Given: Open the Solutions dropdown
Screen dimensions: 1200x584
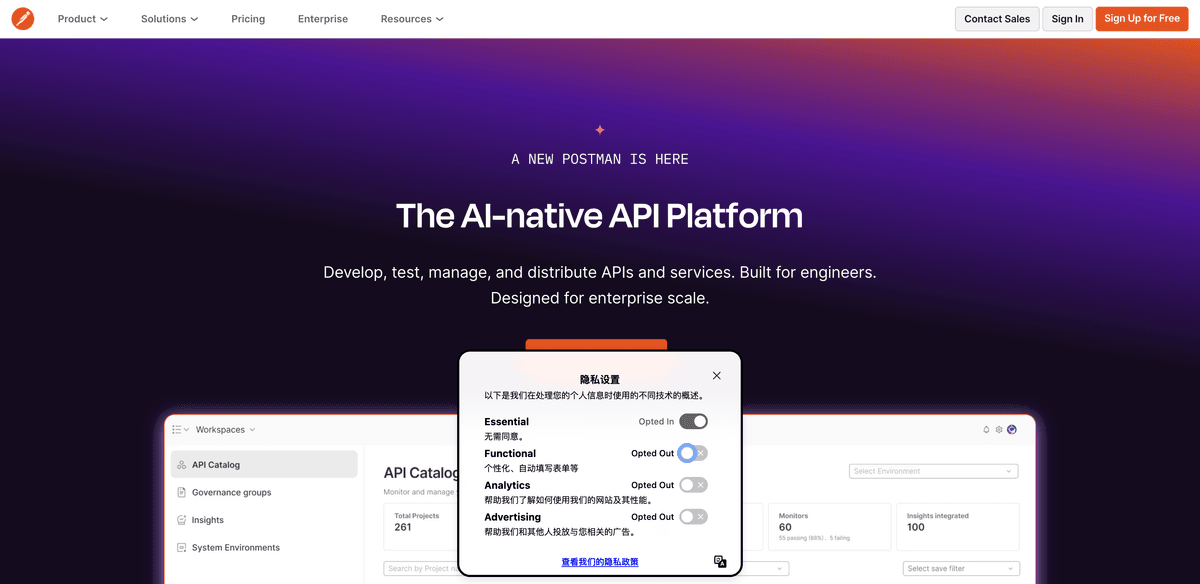Looking at the screenshot, I should tap(169, 19).
